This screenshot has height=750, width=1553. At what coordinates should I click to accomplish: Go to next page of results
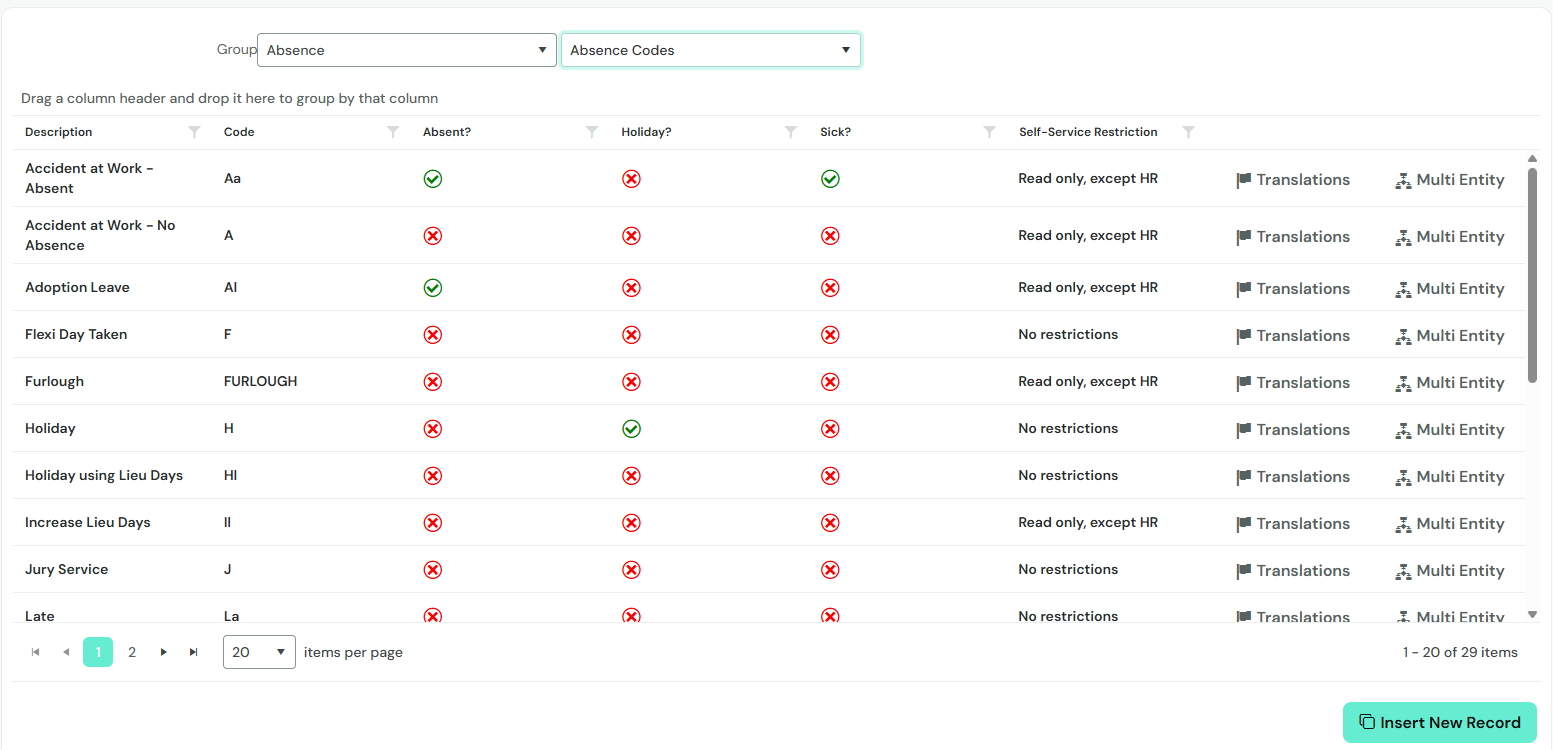[164, 652]
